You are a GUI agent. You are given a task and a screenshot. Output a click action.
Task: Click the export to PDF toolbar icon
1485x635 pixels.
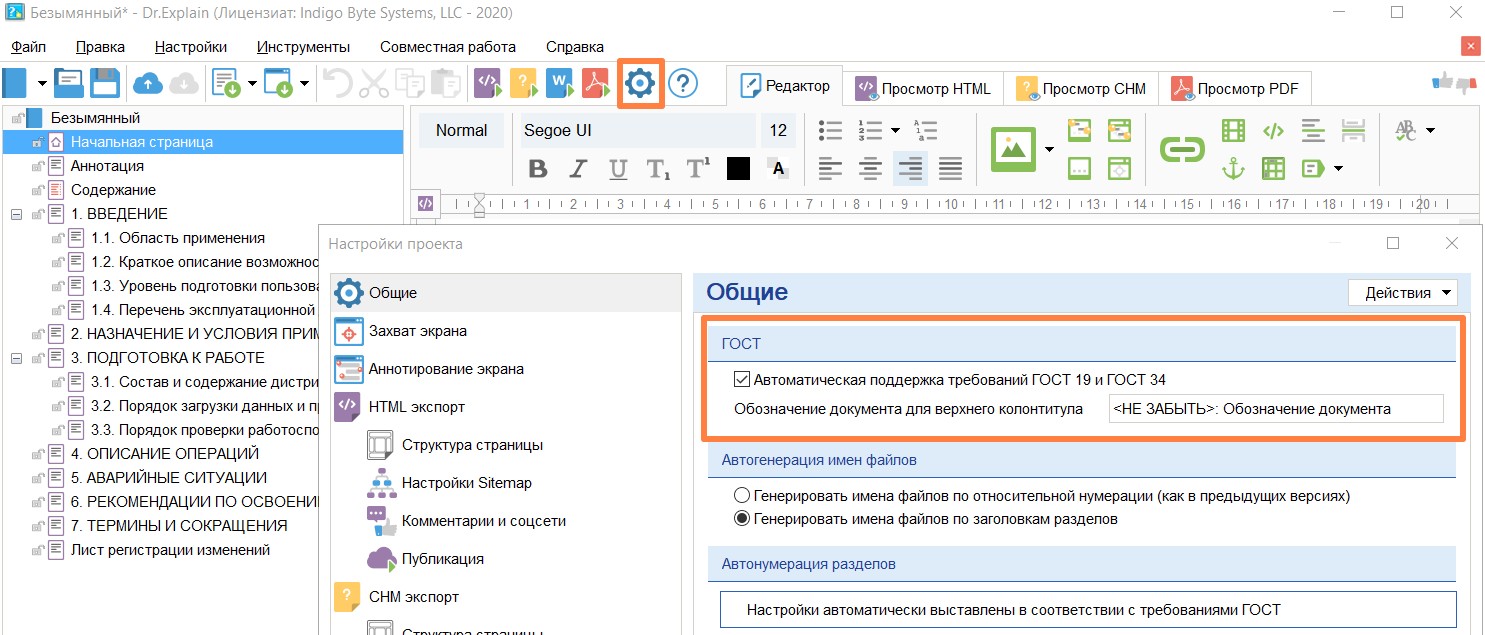tap(597, 83)
